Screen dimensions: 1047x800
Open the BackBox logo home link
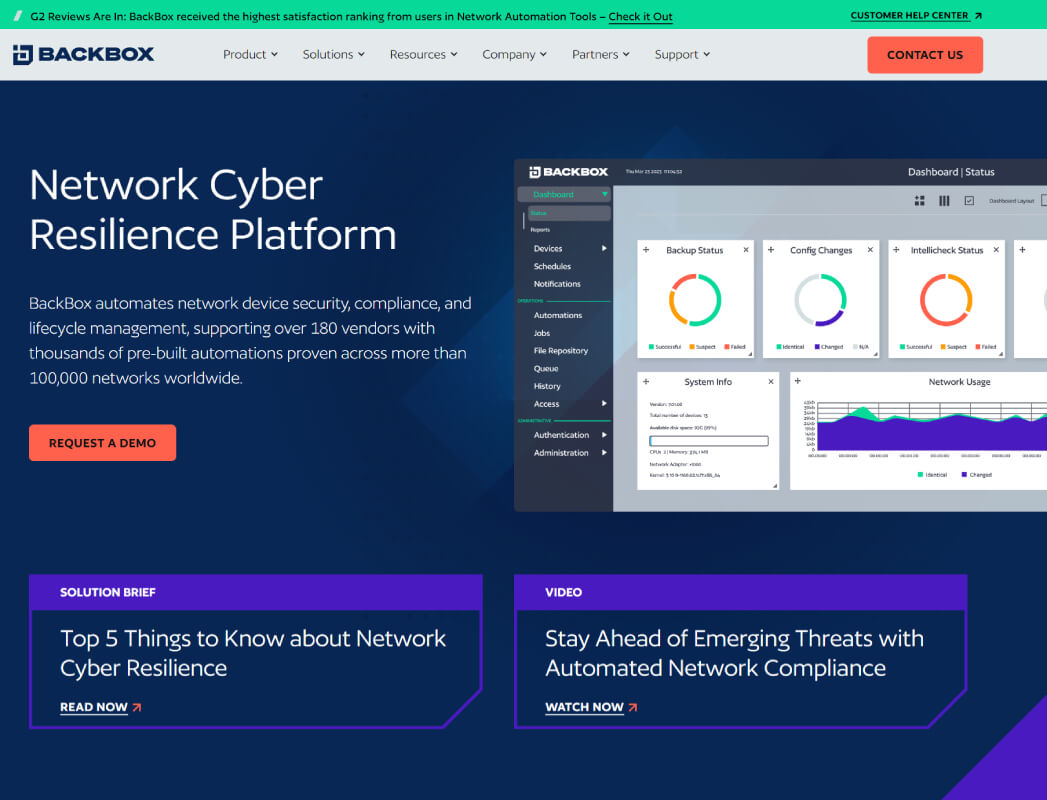(x=83, y=54)
